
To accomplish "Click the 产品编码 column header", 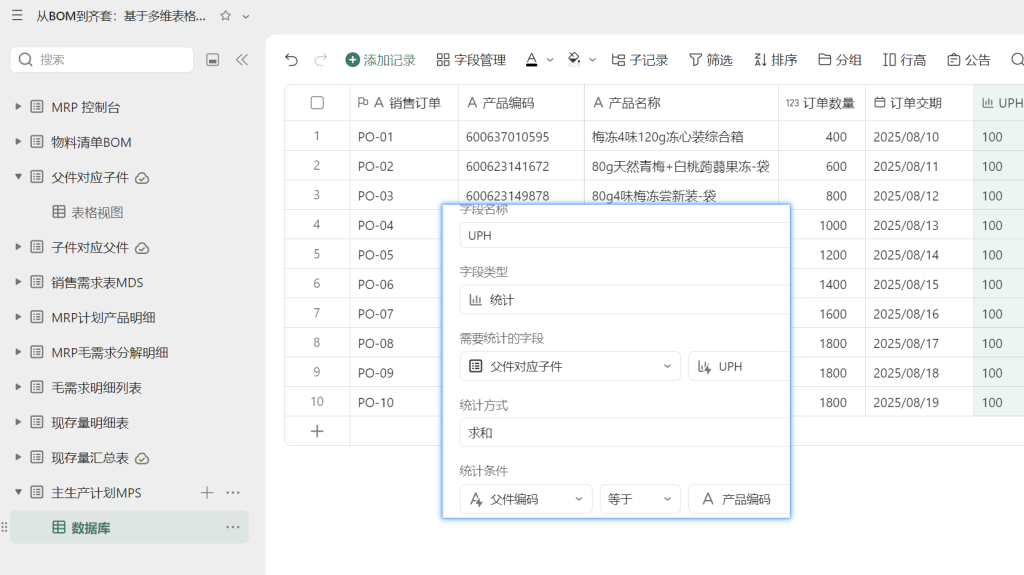I will pyautogui.click(x=521, y=103).
